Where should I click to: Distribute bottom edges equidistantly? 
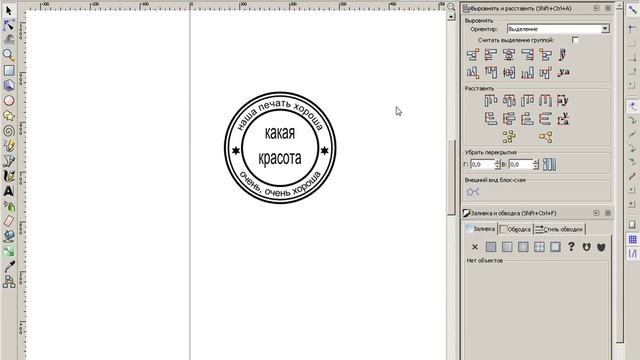point(527,119)
